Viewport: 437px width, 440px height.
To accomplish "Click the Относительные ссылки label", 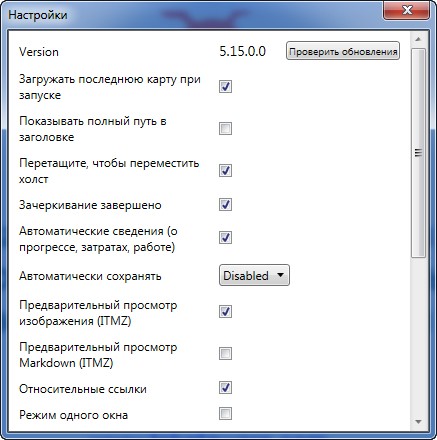I will point(83,389).
